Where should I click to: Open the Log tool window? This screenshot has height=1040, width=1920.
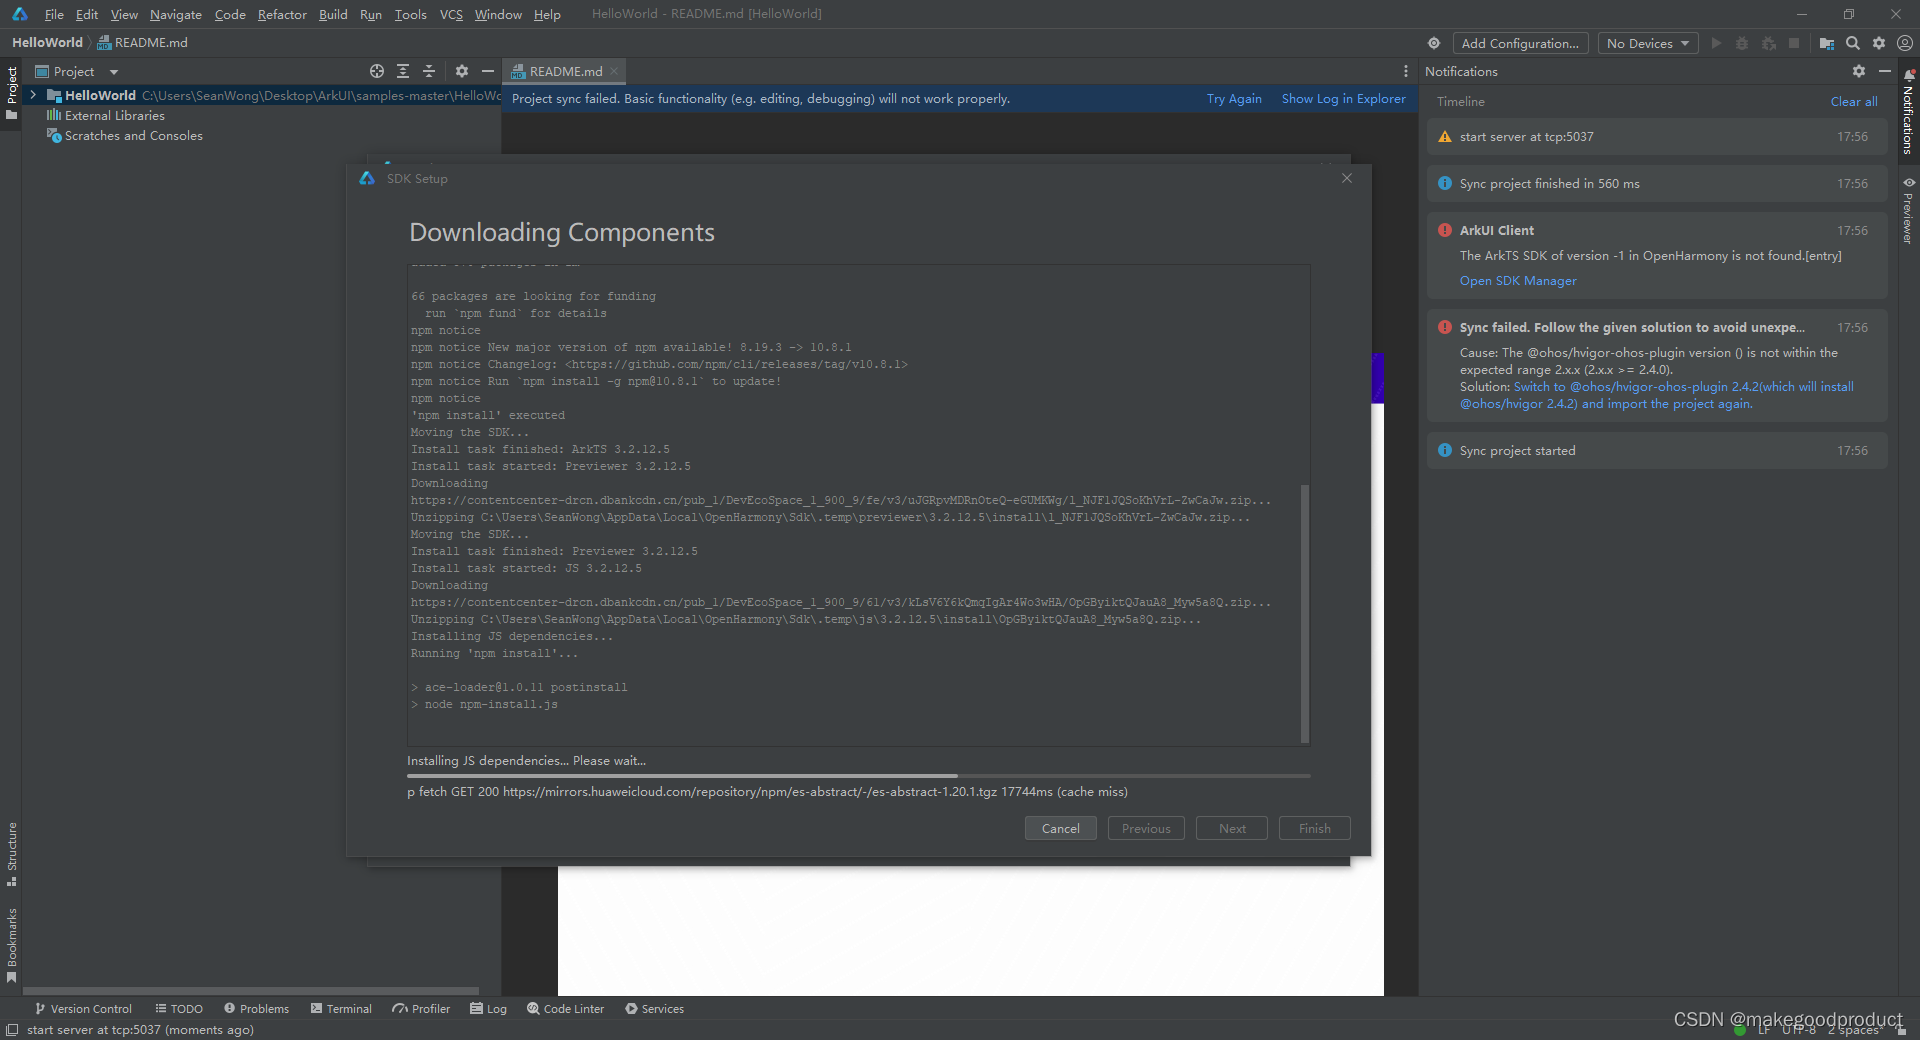[x=488, y=1009]
